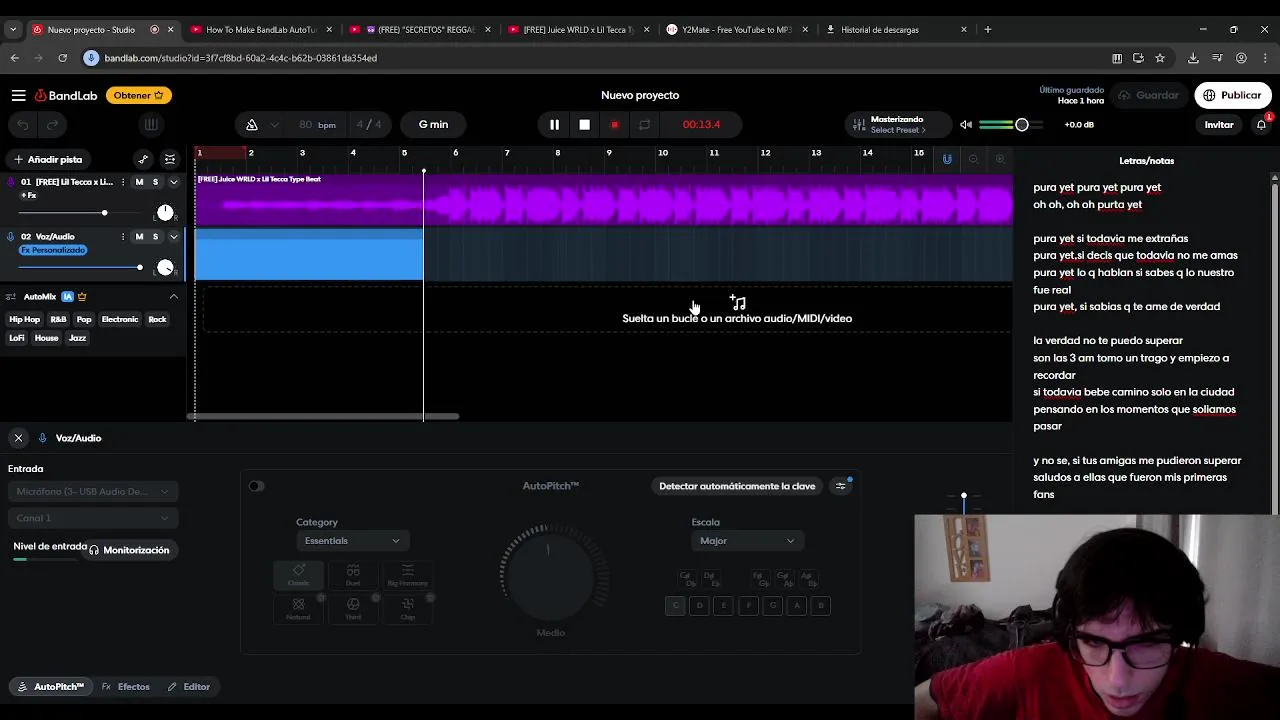Mute track 02 Voz/Audio

tap(139, 237)
